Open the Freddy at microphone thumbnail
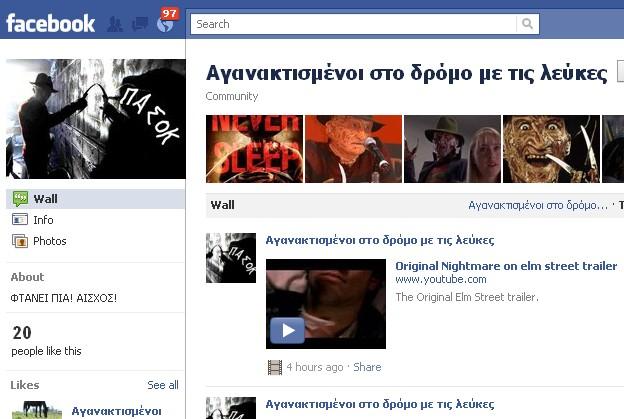Image resolution: width=624 pixels, height=419 pixels. pyautogui.click(x=353, y=149)
